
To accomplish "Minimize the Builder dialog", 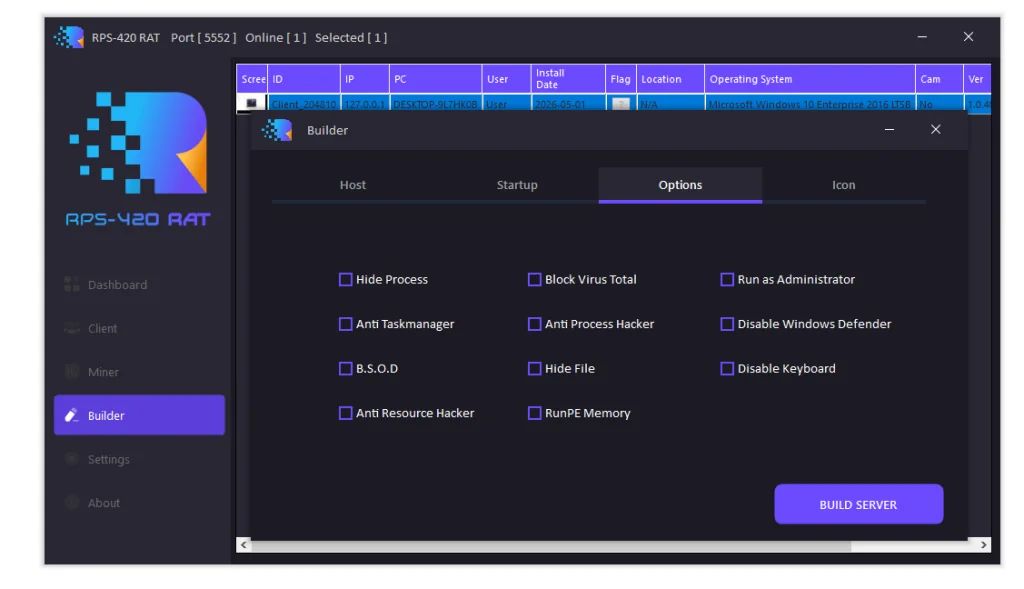I will click(889, 129).
